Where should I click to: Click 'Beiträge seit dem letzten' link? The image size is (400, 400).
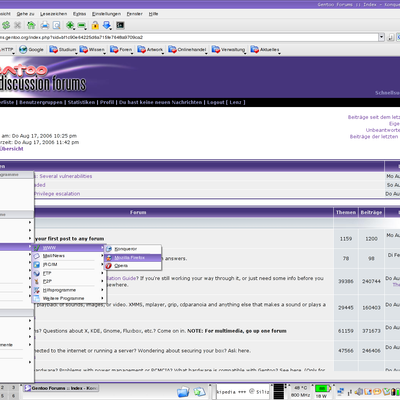(x=374, y=117)
